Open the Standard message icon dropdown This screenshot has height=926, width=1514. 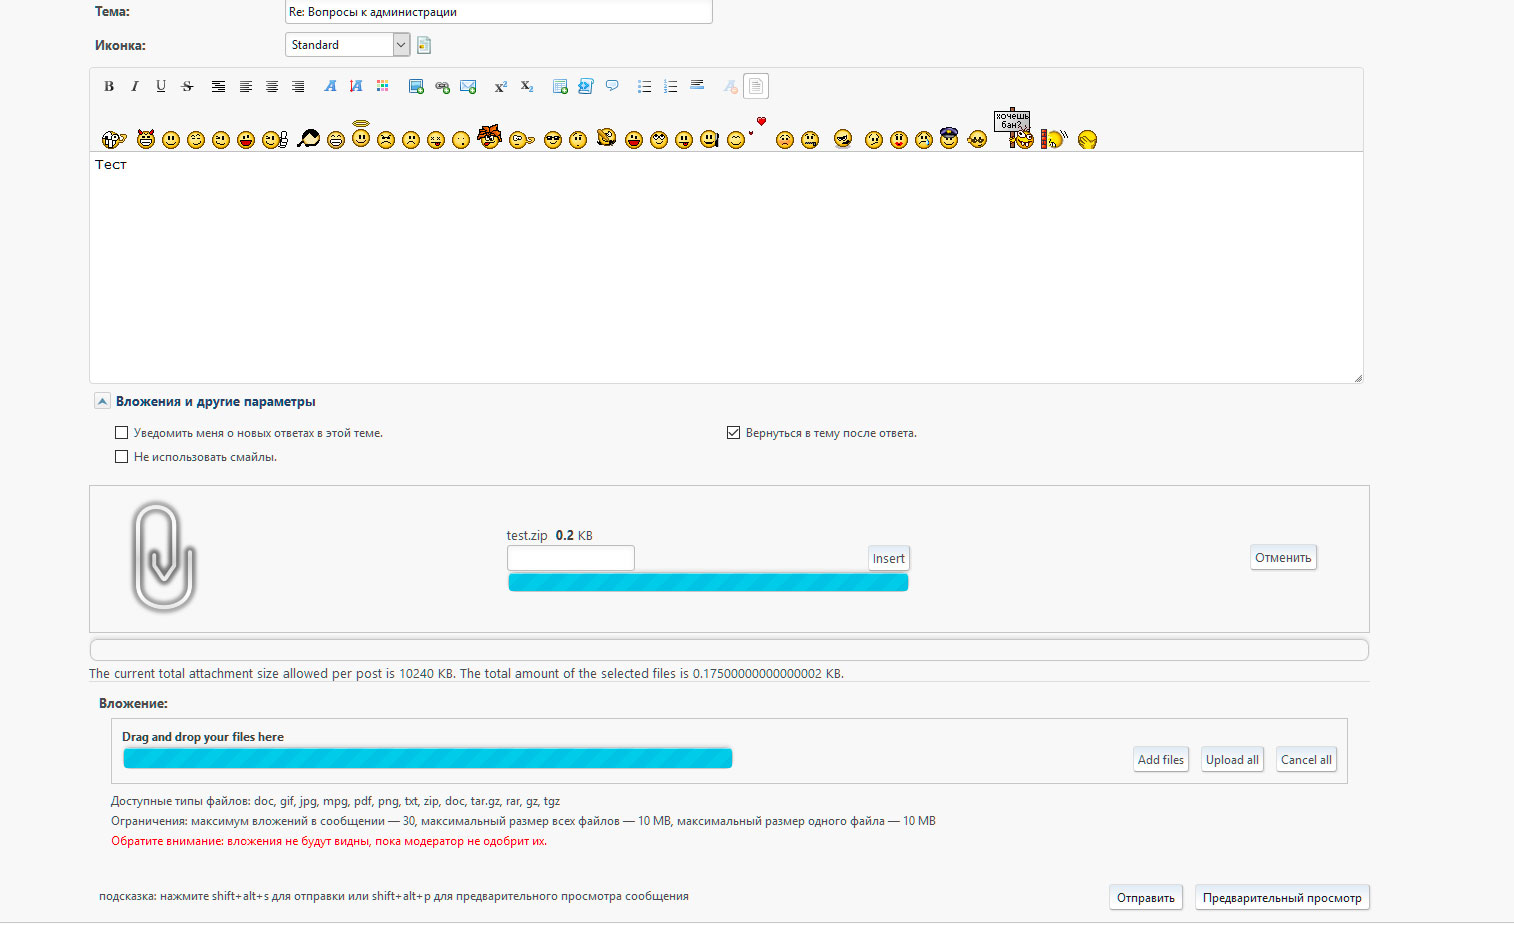348,45
